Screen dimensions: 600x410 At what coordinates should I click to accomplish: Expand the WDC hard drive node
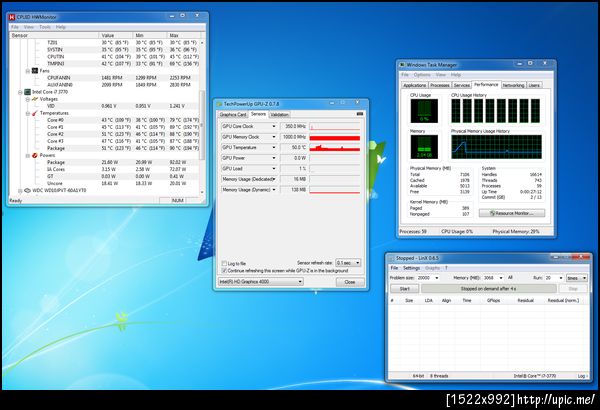(x=20, y=191)
